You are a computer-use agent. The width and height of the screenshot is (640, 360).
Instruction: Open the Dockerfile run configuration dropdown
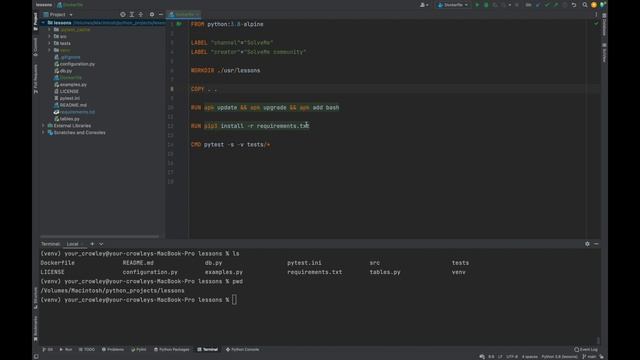click(x=453, y=5)
